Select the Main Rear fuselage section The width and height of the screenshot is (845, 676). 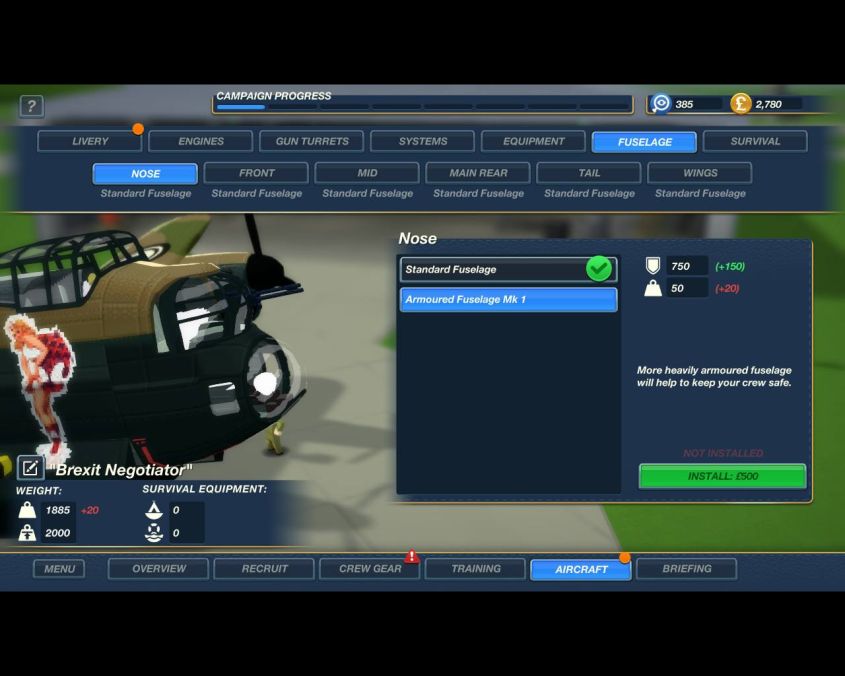pos(479,173)
